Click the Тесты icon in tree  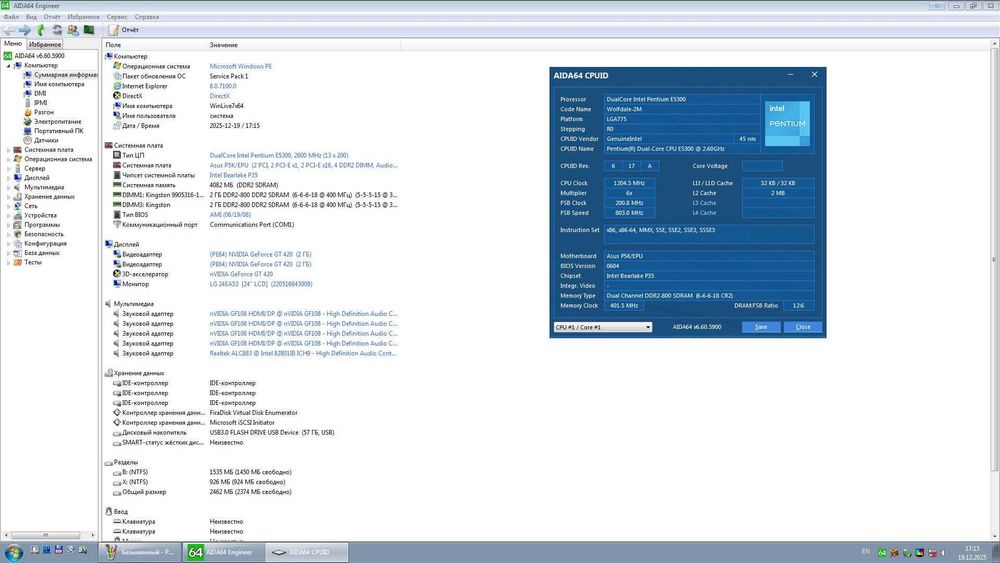18,262
